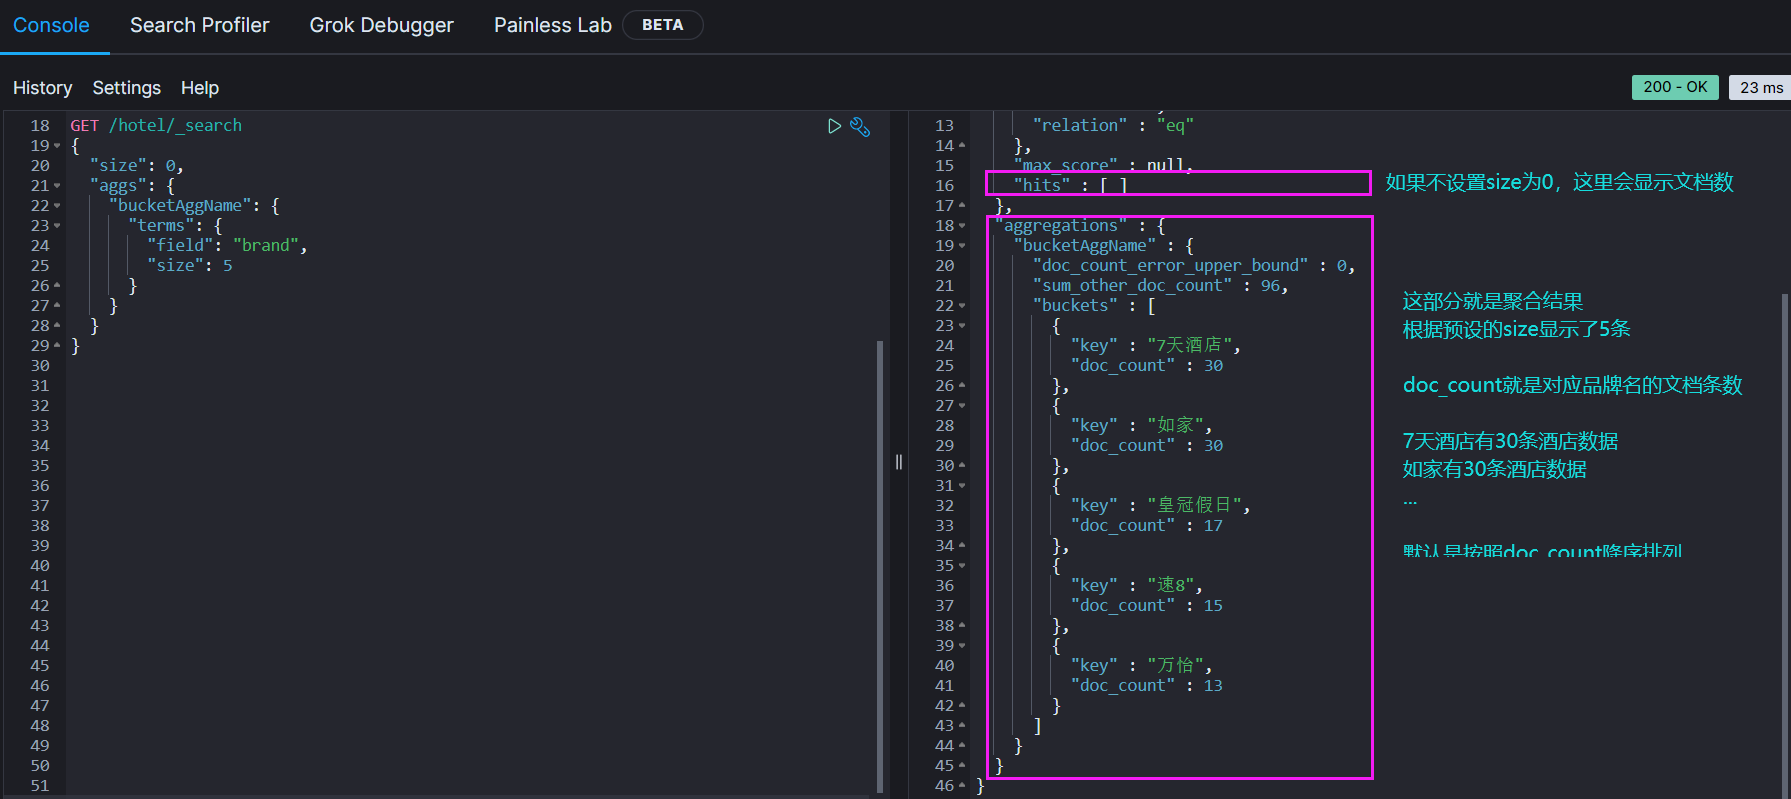Go to the Console tab
The image size is (1791, 799).
51,25
